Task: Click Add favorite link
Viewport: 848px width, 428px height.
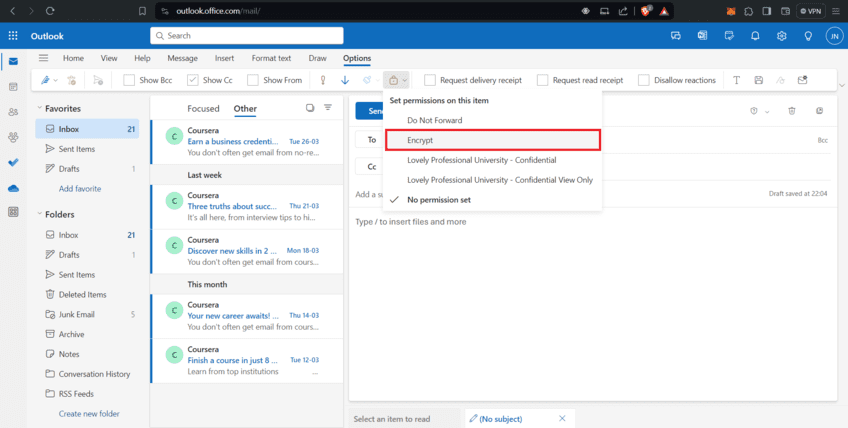Action: coord(80,189)
